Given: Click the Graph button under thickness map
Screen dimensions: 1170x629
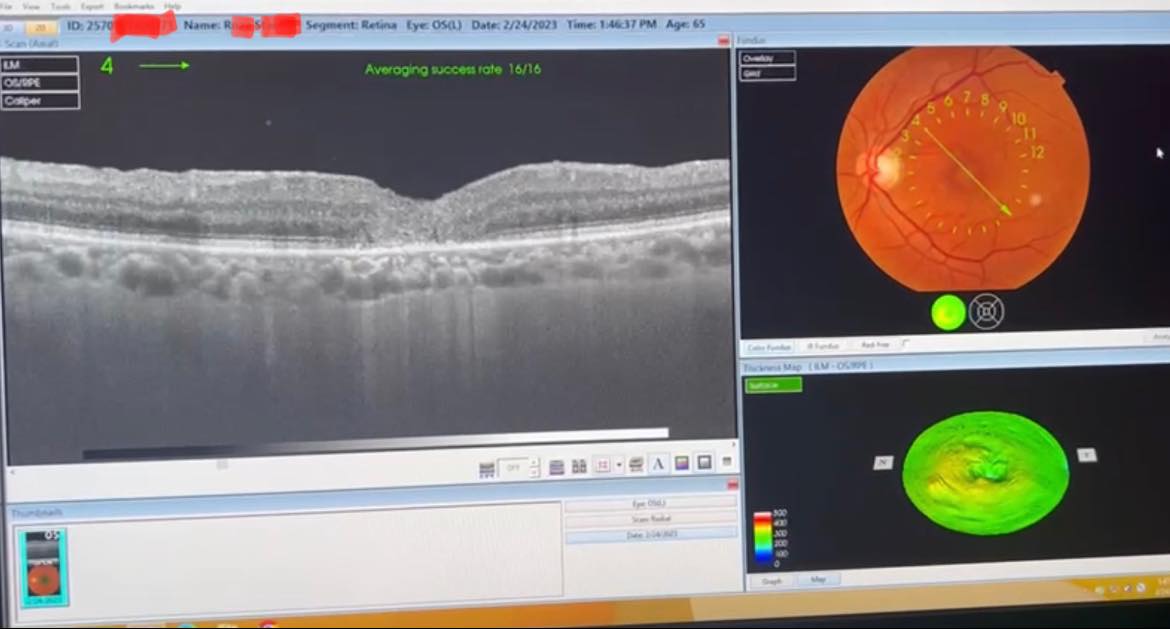Looking at the screenshot, I should click(772, 580).
